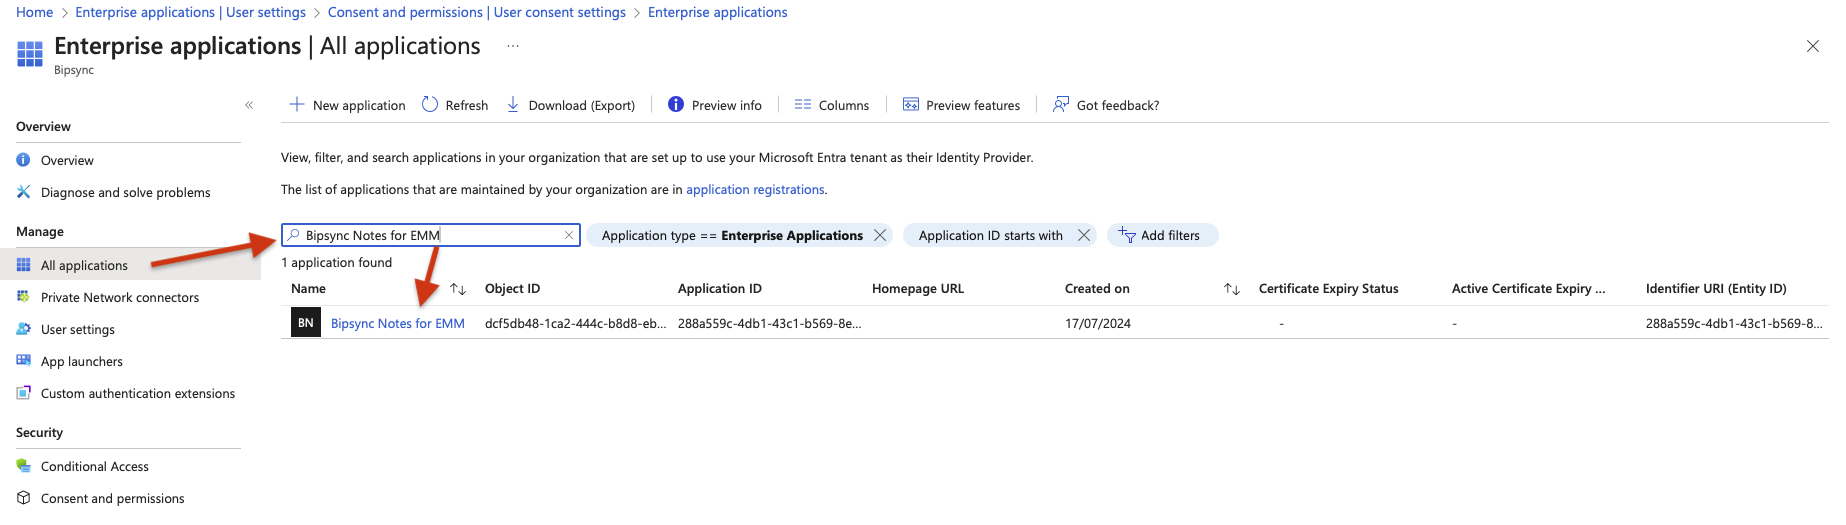Click the BN application avatar tile
The height and width of the screenshot is (525, 1846).
[306, 322]
